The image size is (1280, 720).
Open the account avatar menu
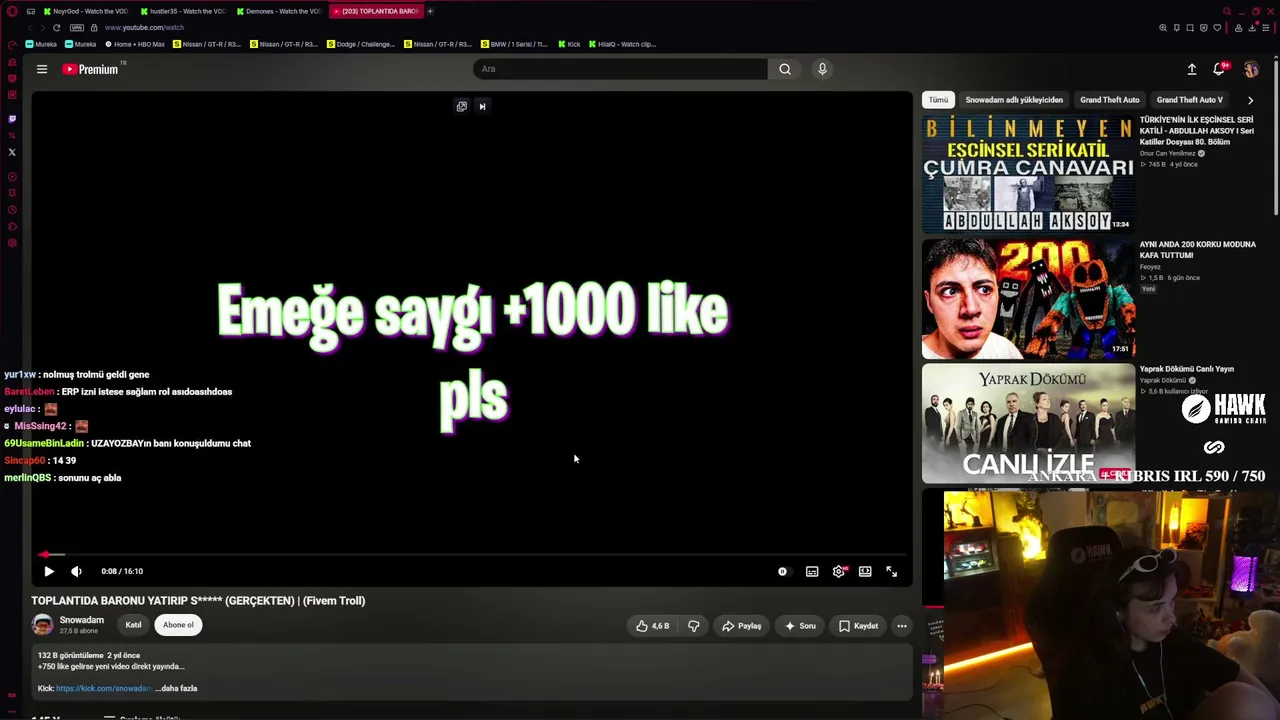click(x=1251, y=69)
